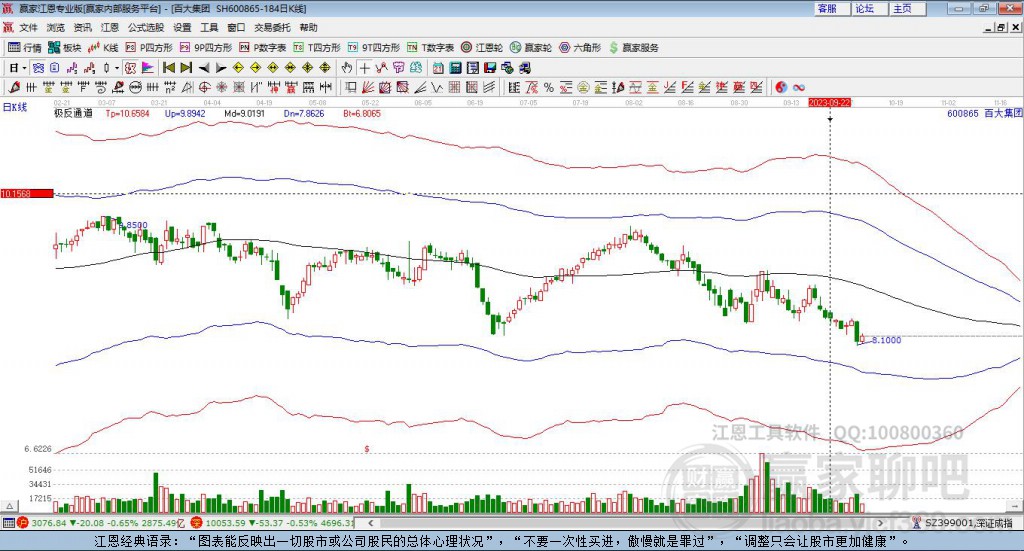Open the T四方形 tool
The width and height of the screenshot is (1024, 551).
317,48
